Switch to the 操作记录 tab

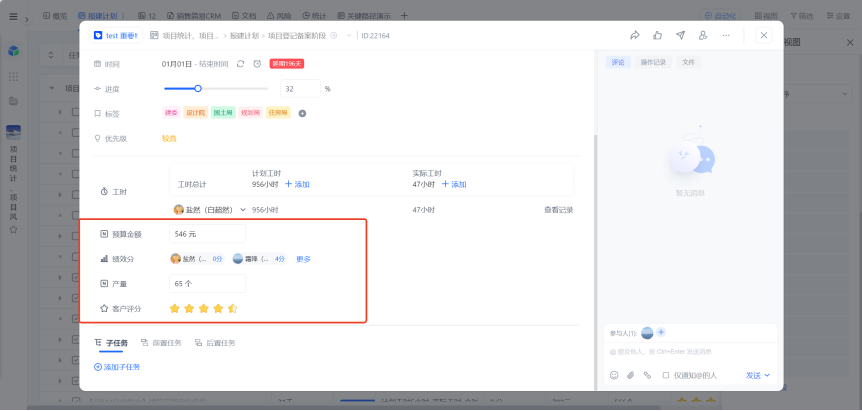coord(653,62)
